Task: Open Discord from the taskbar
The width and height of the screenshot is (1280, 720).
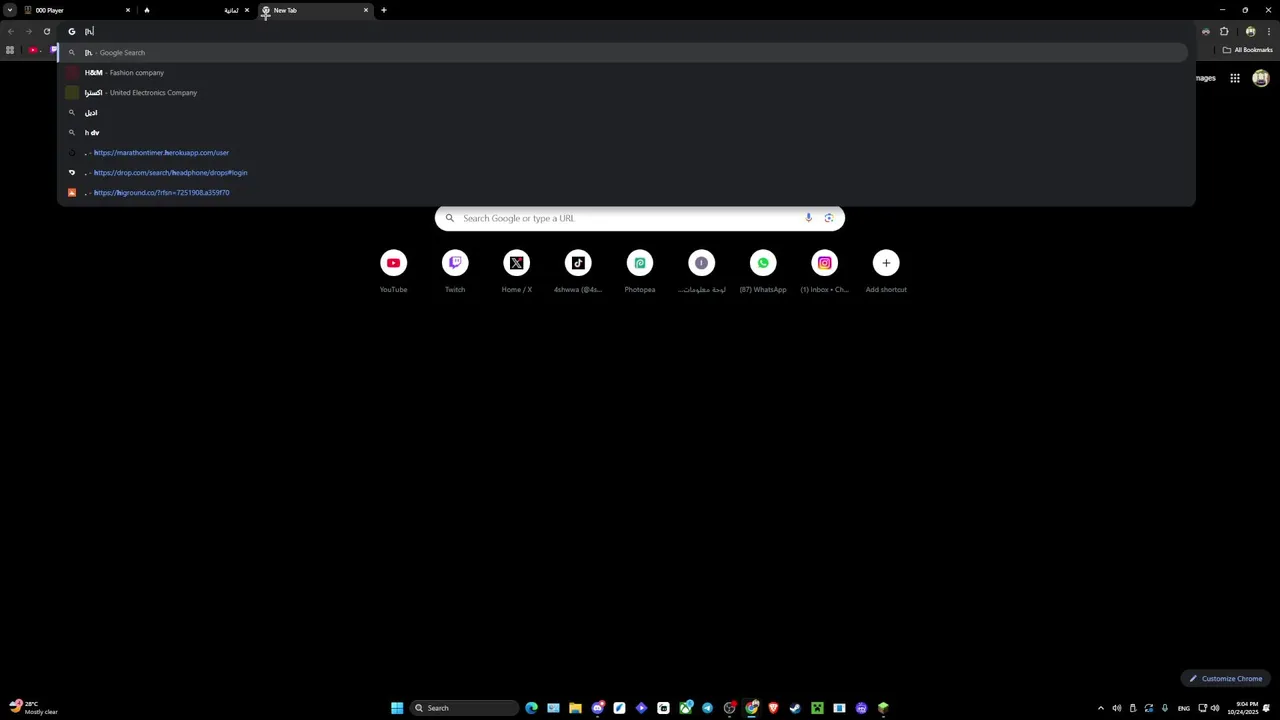Action: (x=597, y=708)
